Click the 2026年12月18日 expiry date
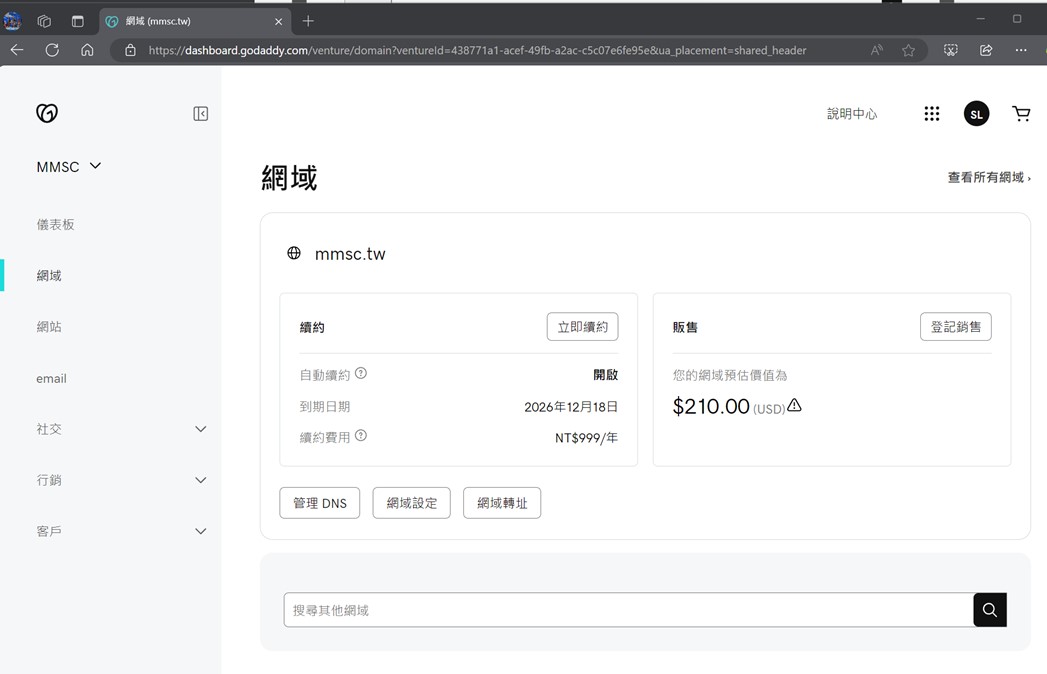Image resolution: width=1047 pixels, height=674 pixels. [x=571, y=407]
